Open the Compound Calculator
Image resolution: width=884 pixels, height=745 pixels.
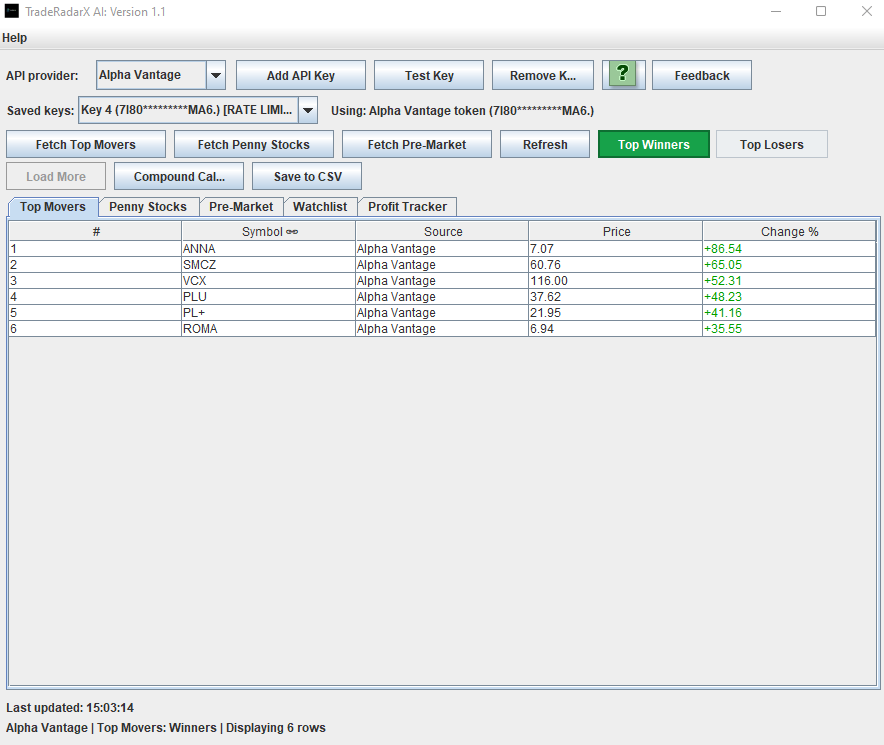point(178,176)
